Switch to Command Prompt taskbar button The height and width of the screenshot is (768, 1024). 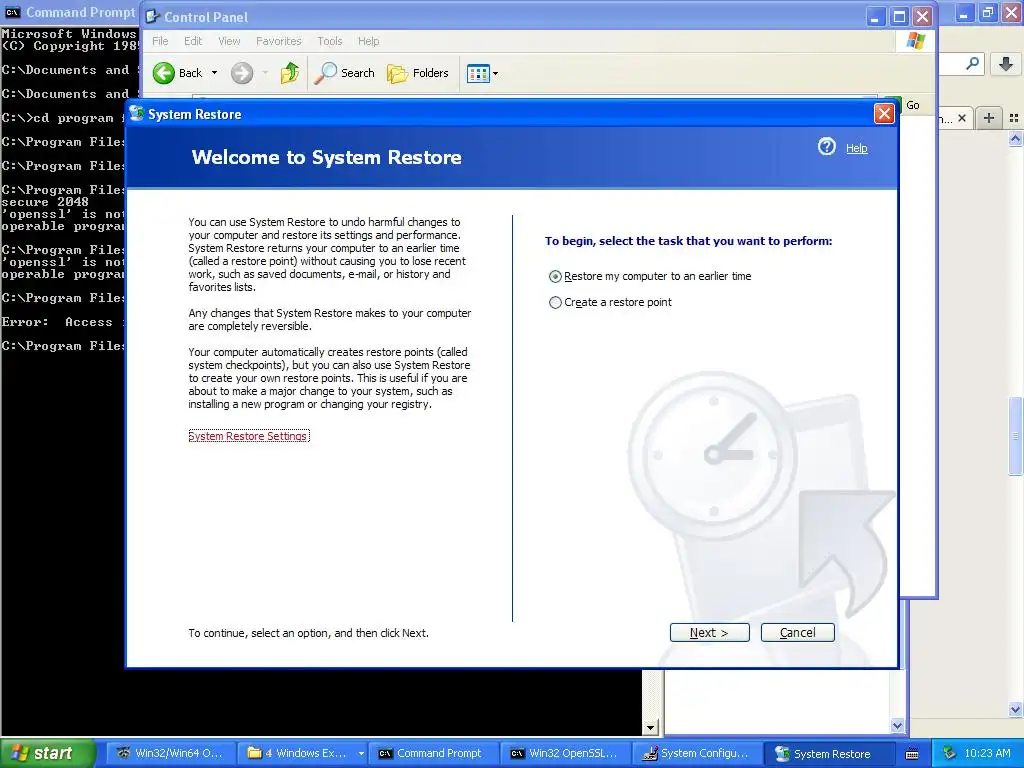coord(432,753)
